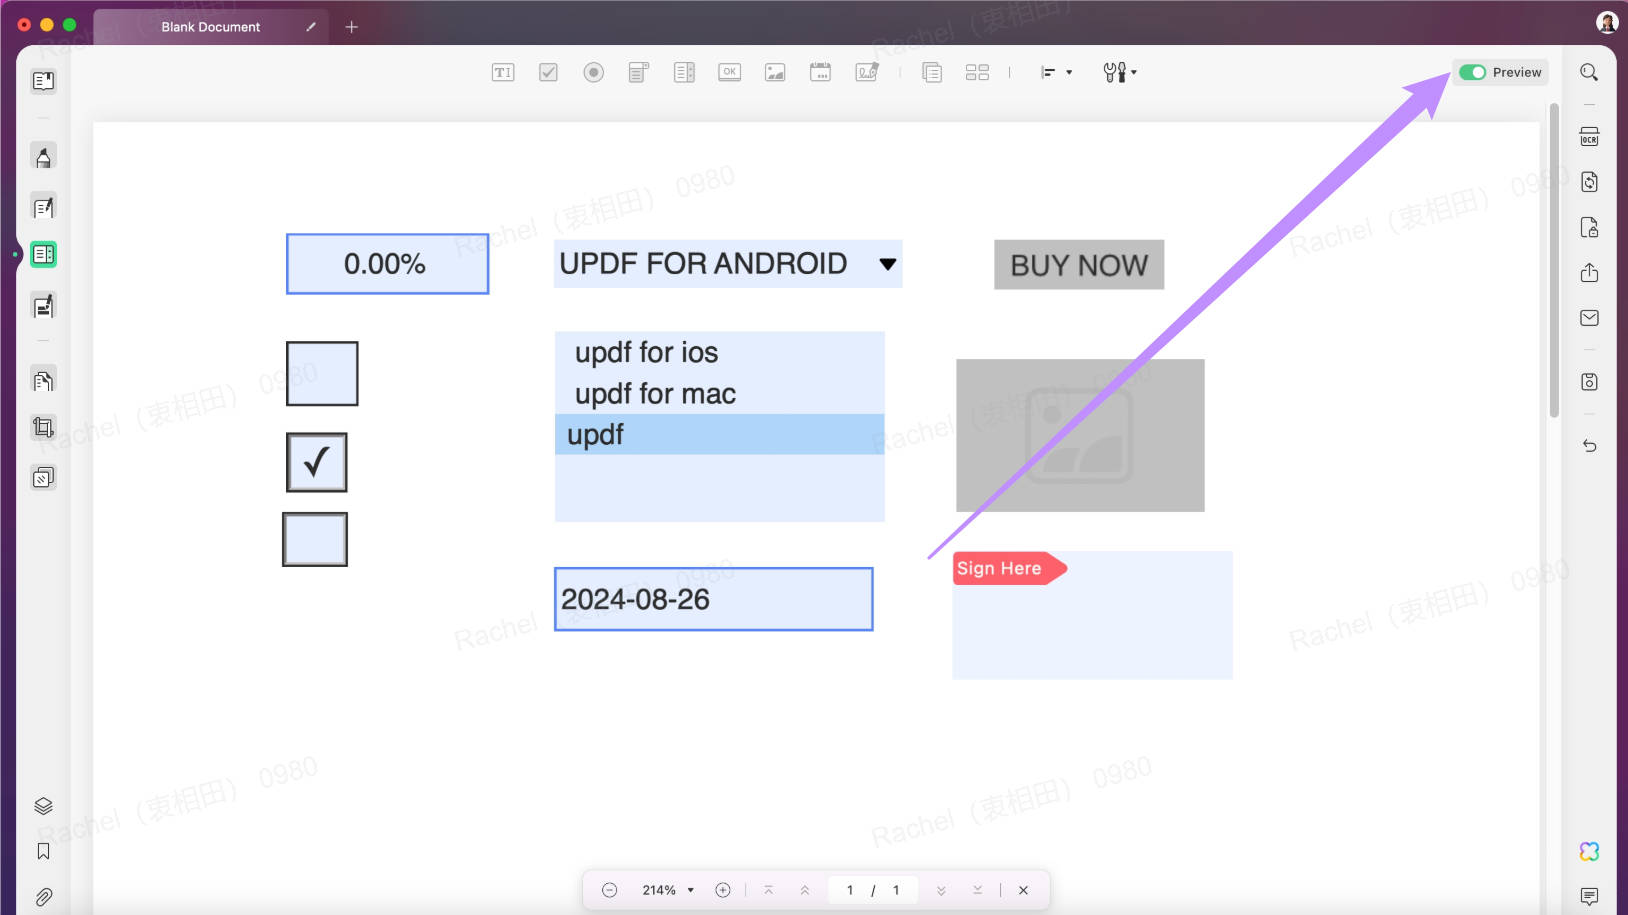Click the duplicate fields across pages icon
The height and width of the screenshot is (915, 1628).
coord(932,72)
